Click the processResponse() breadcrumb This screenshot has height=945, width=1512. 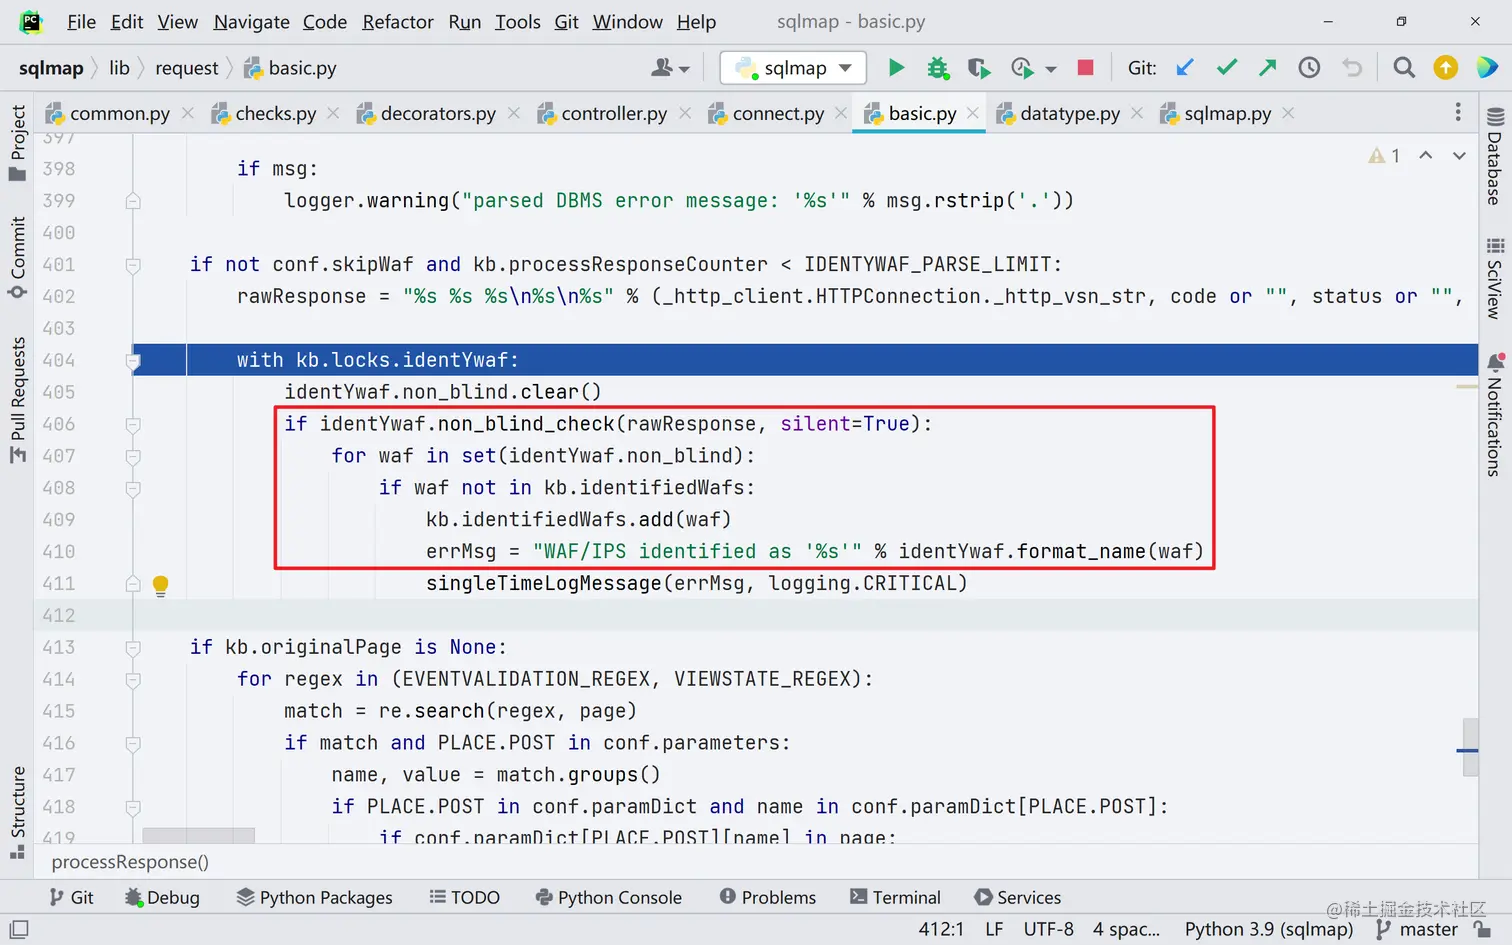pyautogui.click(x=130, y=862)
